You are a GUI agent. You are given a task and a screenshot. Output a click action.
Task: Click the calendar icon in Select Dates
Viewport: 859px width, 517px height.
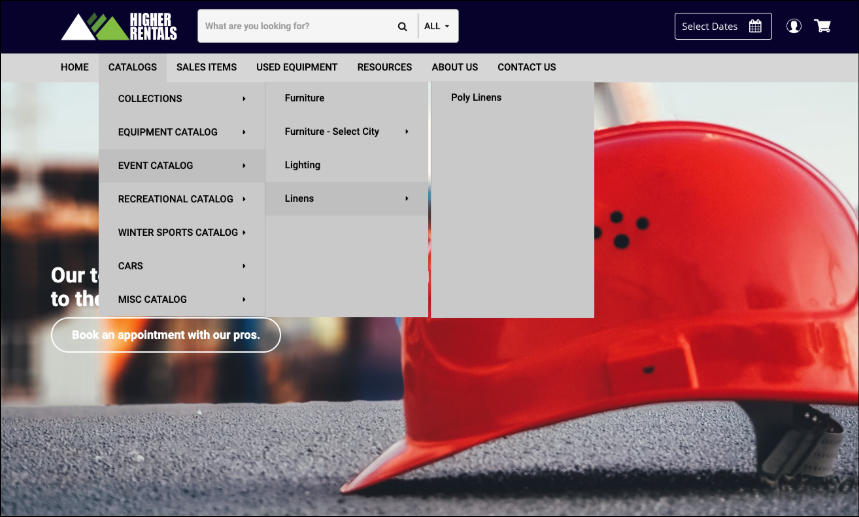755,26
